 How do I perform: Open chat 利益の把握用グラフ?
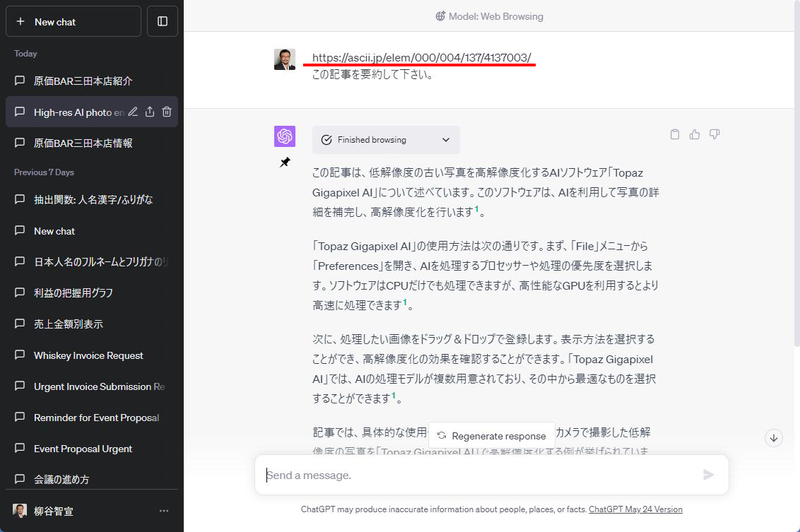pyautogui.click(x=92, y=293)
